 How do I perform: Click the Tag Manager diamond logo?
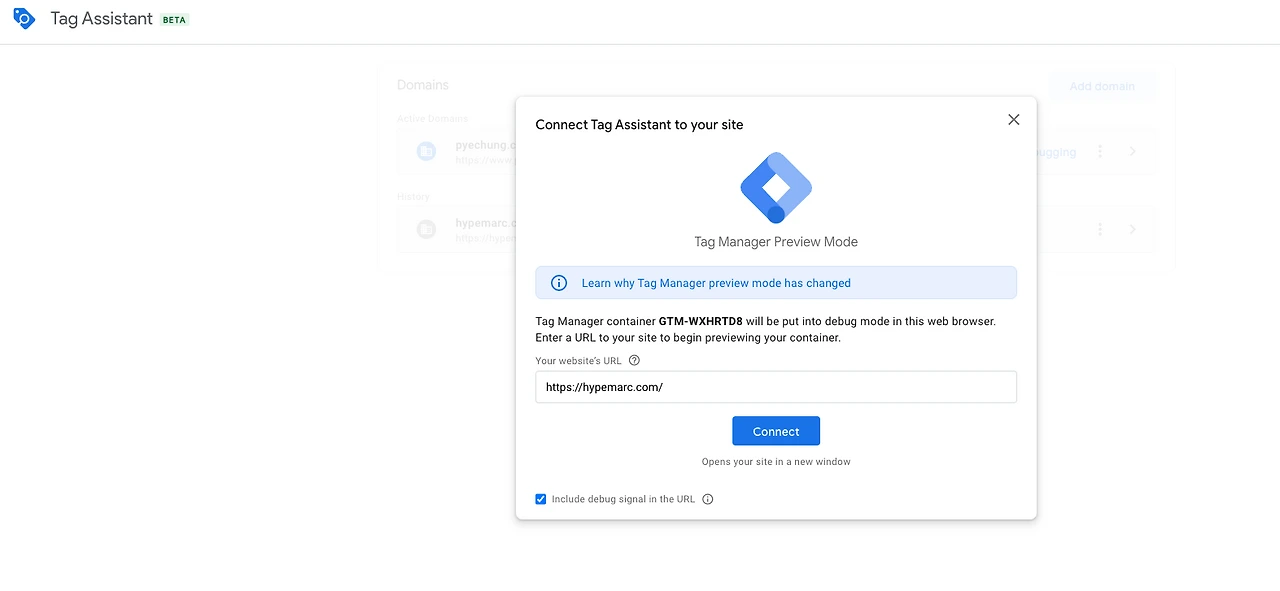[x=776, y=187]
